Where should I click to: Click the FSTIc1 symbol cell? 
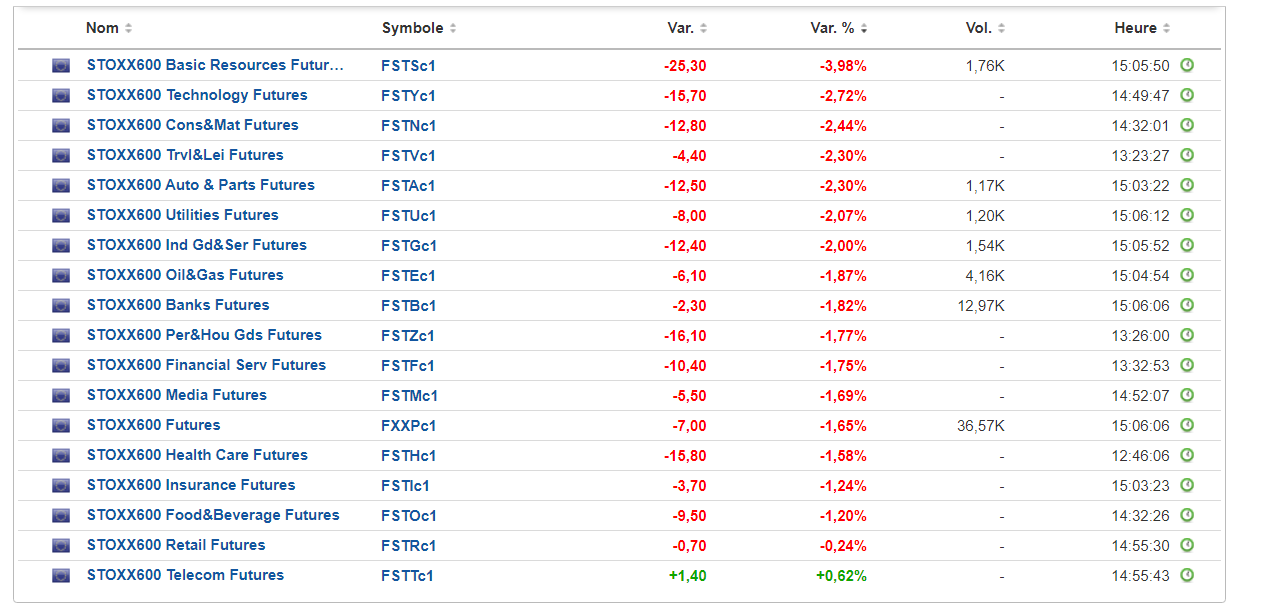(405, 486)
